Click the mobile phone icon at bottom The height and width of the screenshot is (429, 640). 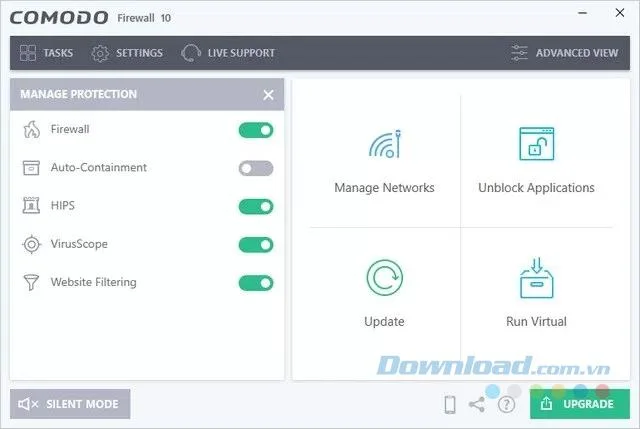[450, 405]
